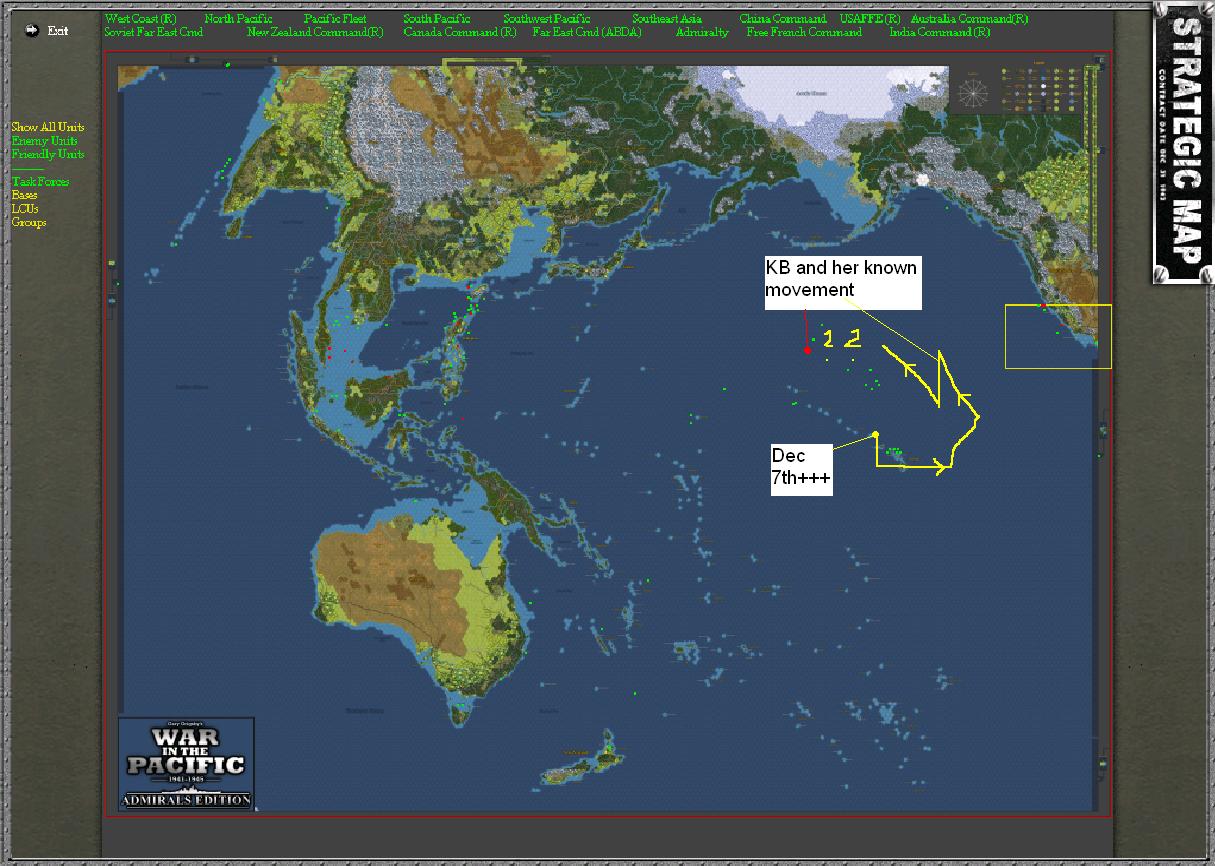Choose New Zealand Command(R) filter

315,32
